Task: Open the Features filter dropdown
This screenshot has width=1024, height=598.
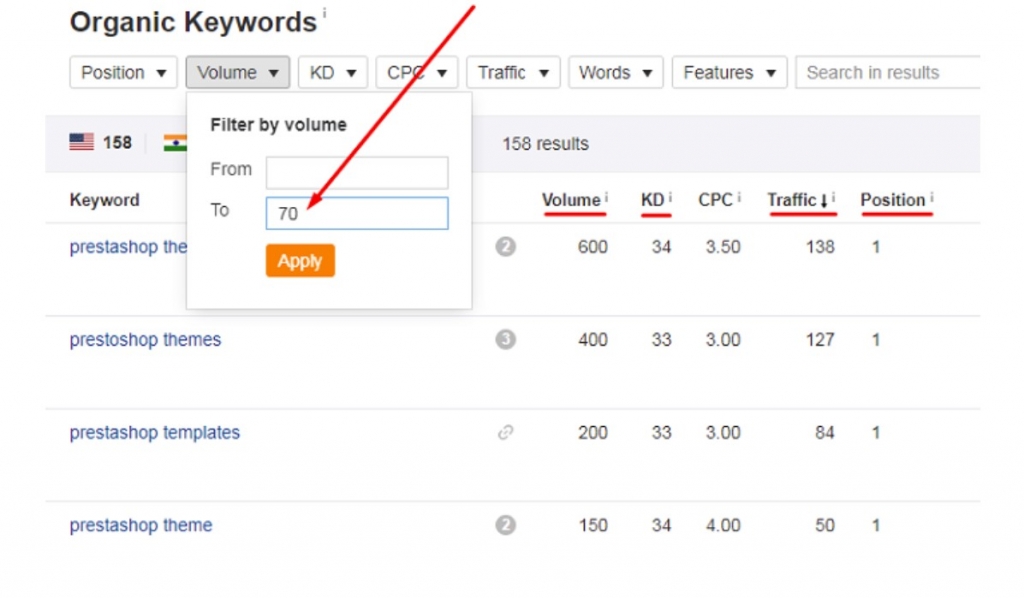Action: pyautogui.click(x=729, y=72)
